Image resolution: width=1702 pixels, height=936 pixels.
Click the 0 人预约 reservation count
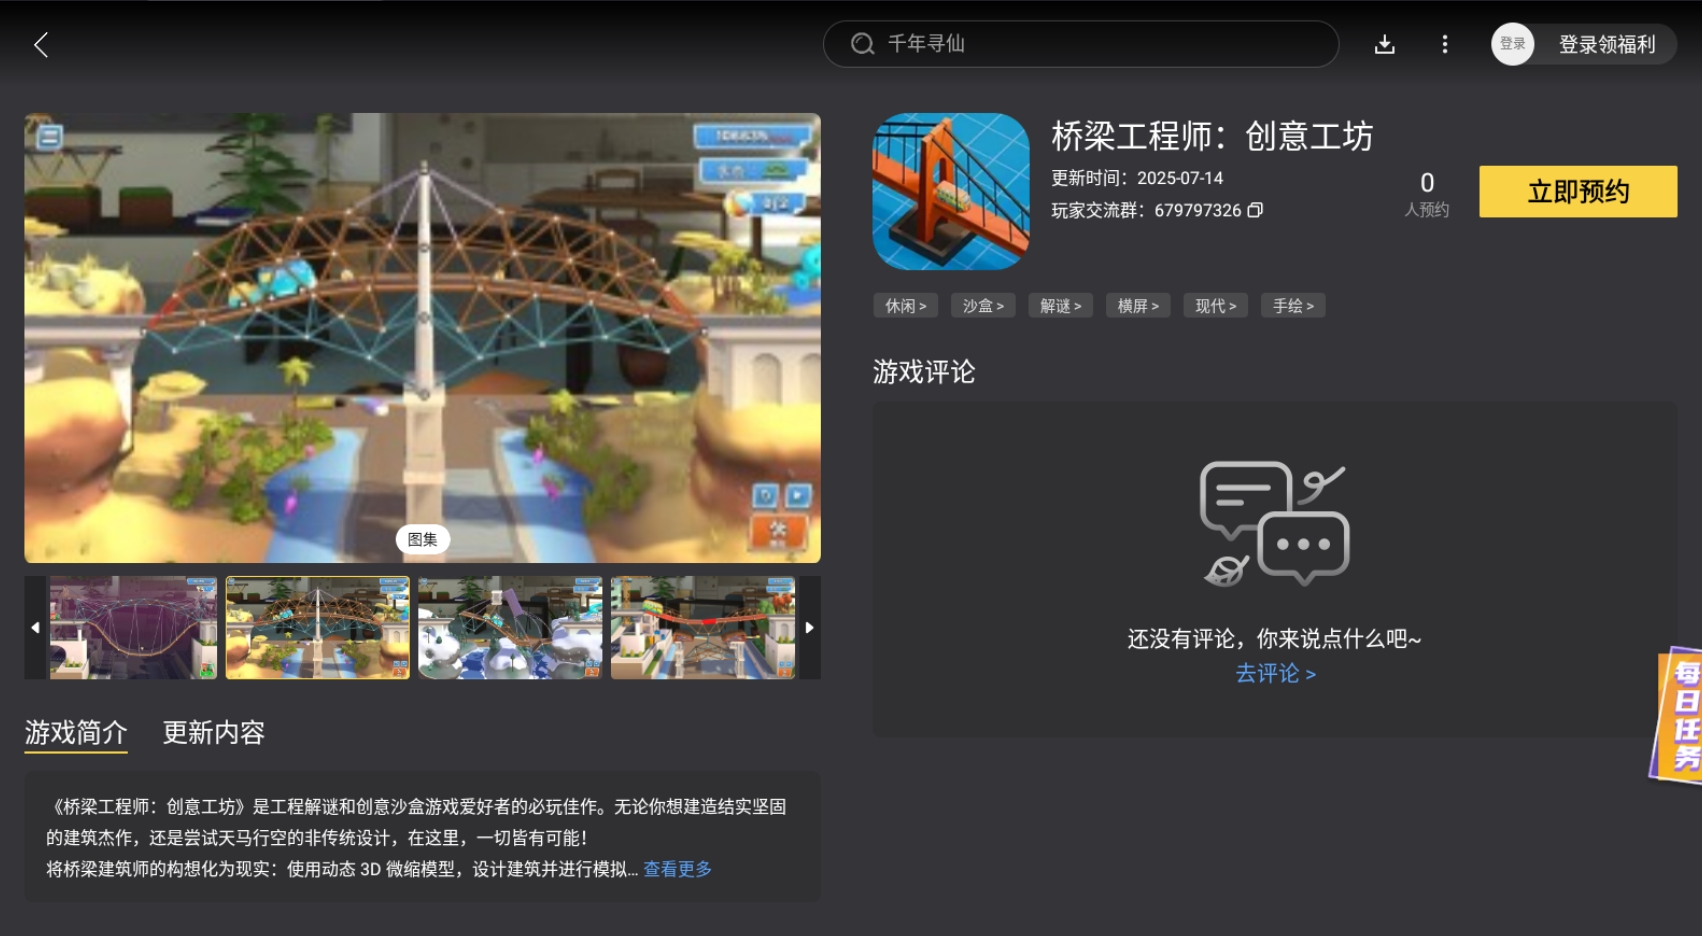[1427, 194]
